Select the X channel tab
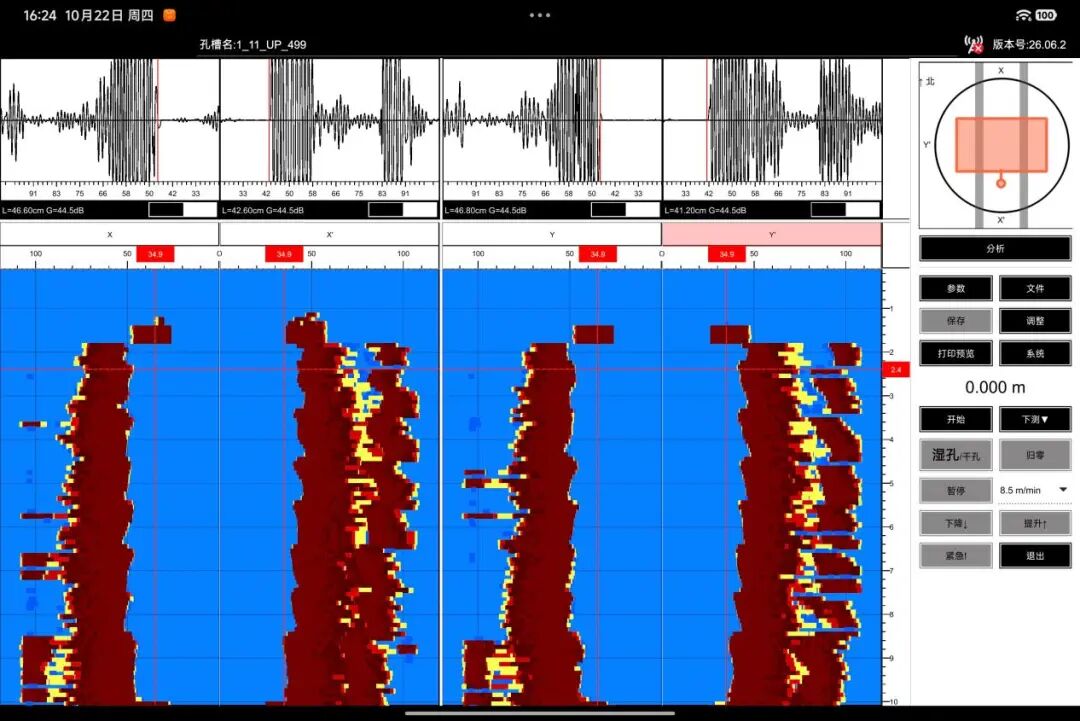This screenshot has height=721, width=1080. pos(110,235)
